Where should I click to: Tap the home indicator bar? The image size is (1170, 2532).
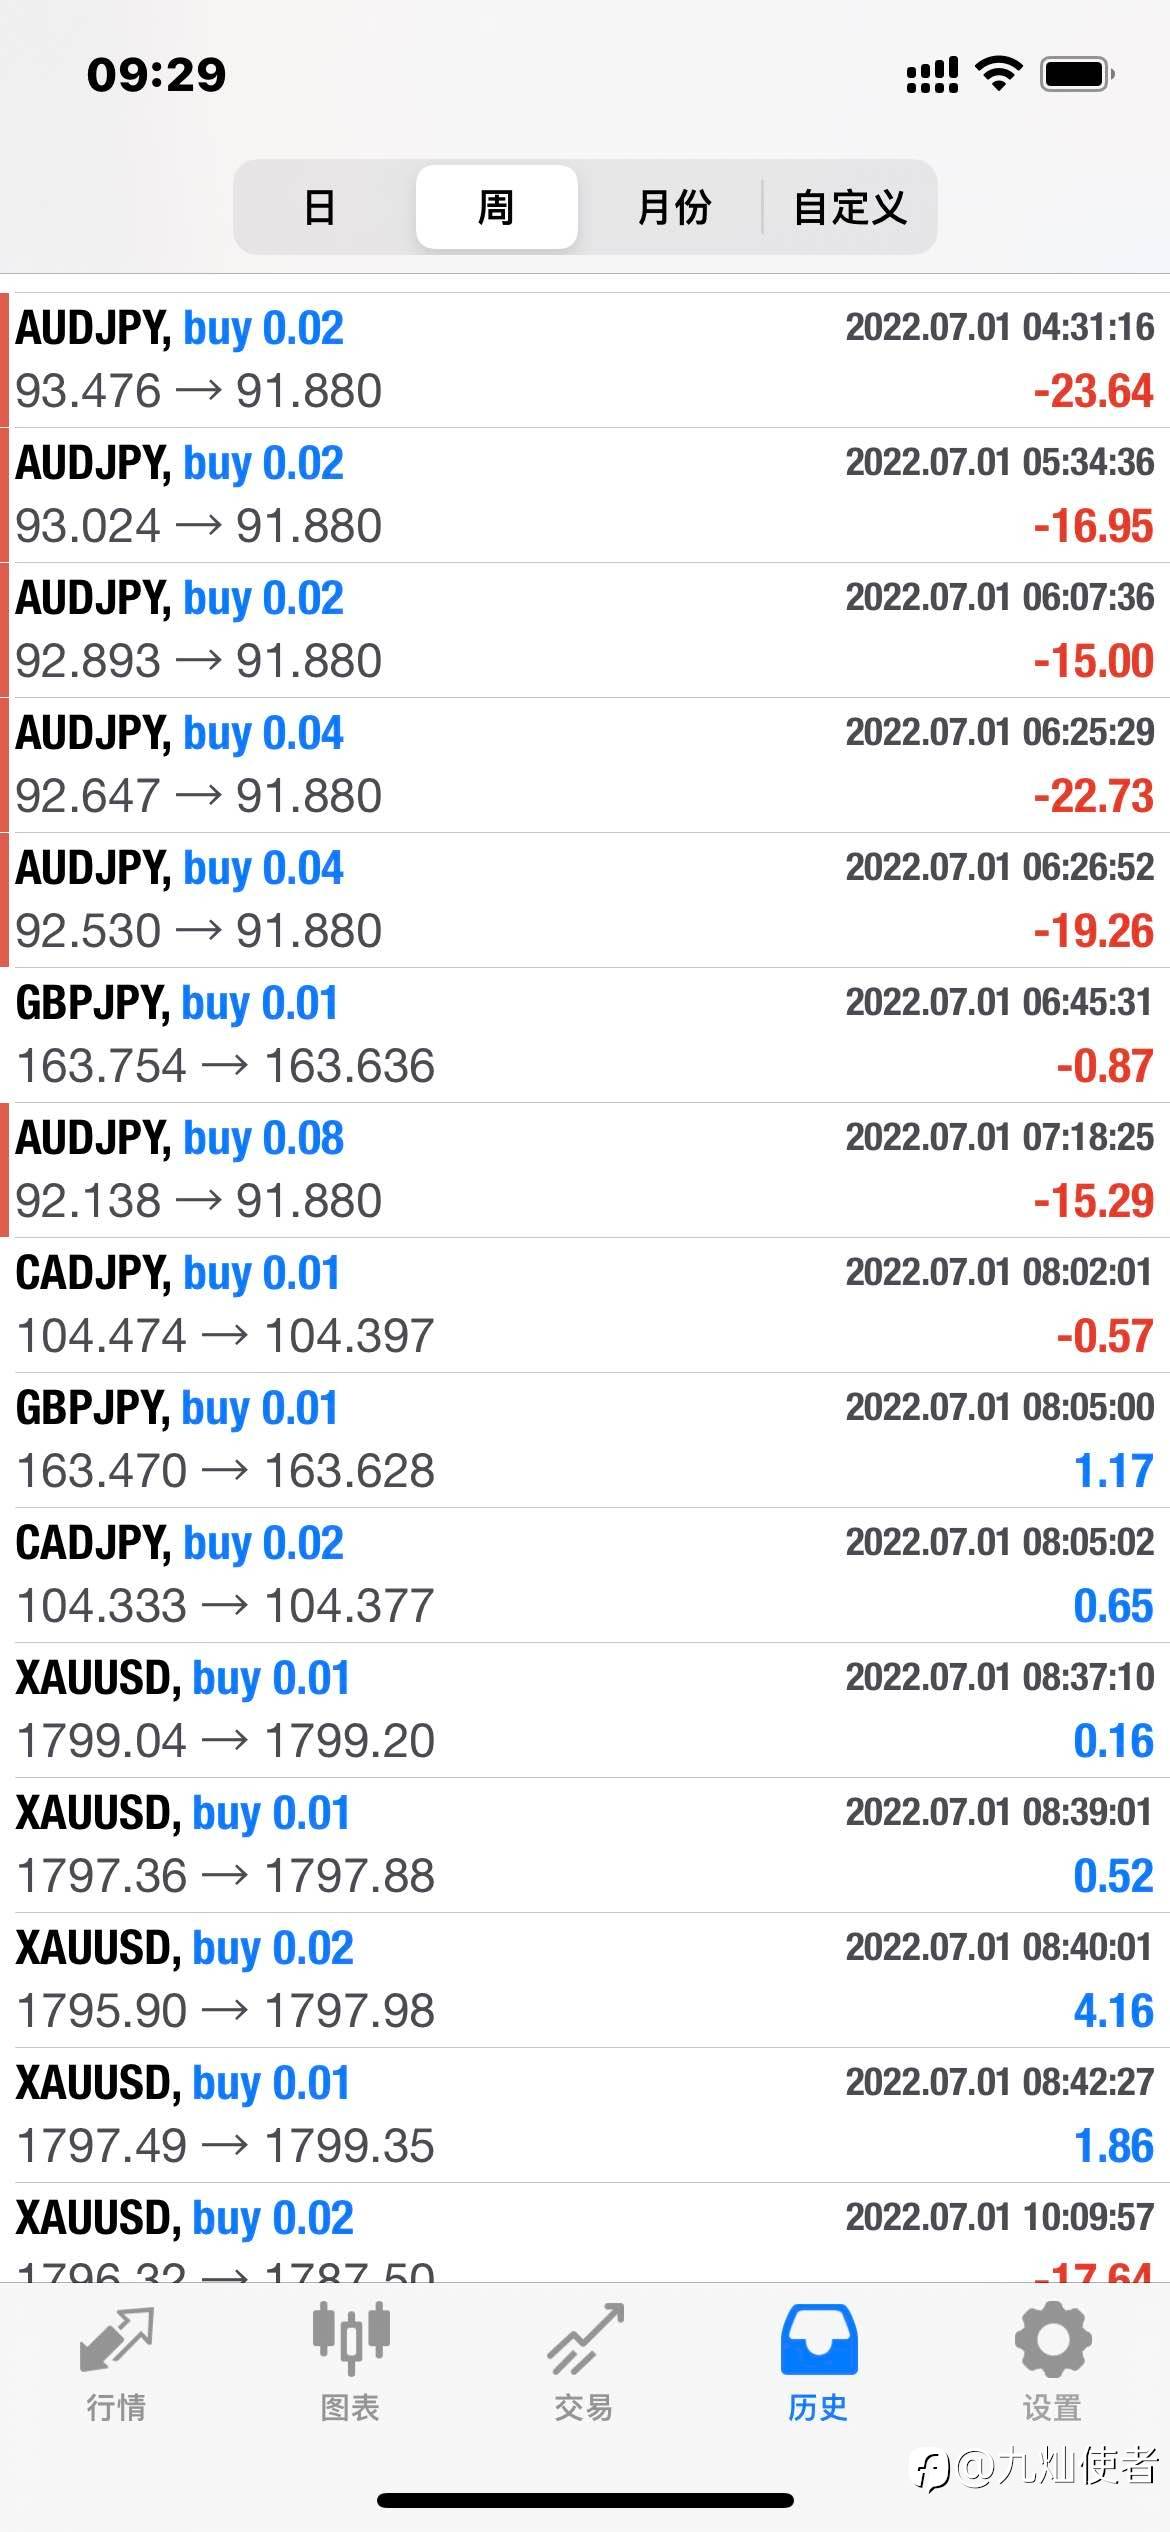[585, 2500]
